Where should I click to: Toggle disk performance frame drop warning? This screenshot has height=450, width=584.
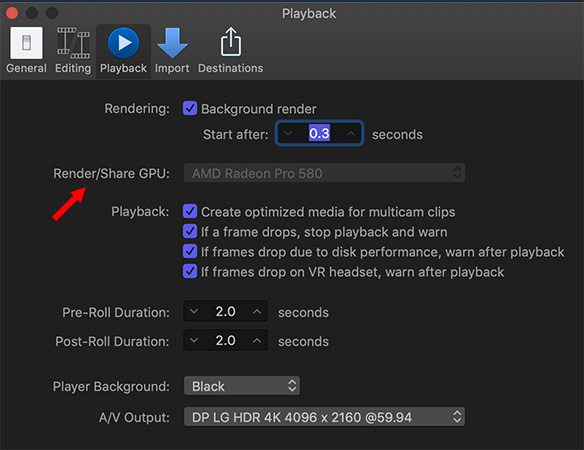(x=190, y=251)
